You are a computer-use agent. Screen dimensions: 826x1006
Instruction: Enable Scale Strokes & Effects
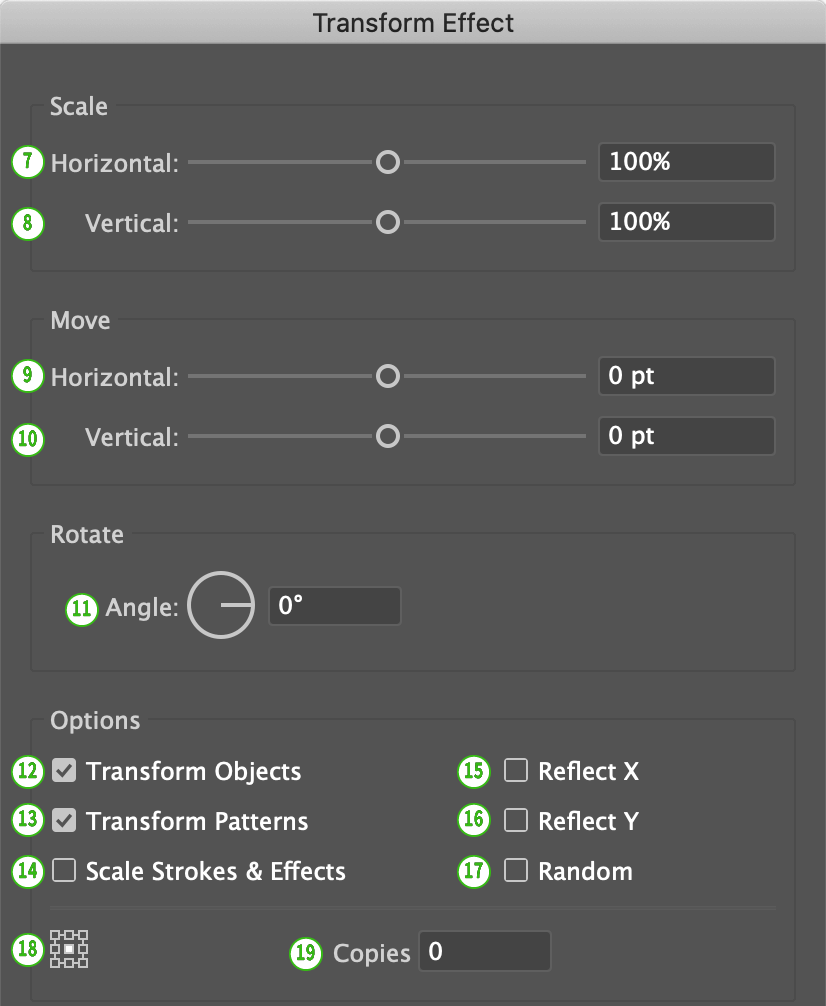click(65, 870)
